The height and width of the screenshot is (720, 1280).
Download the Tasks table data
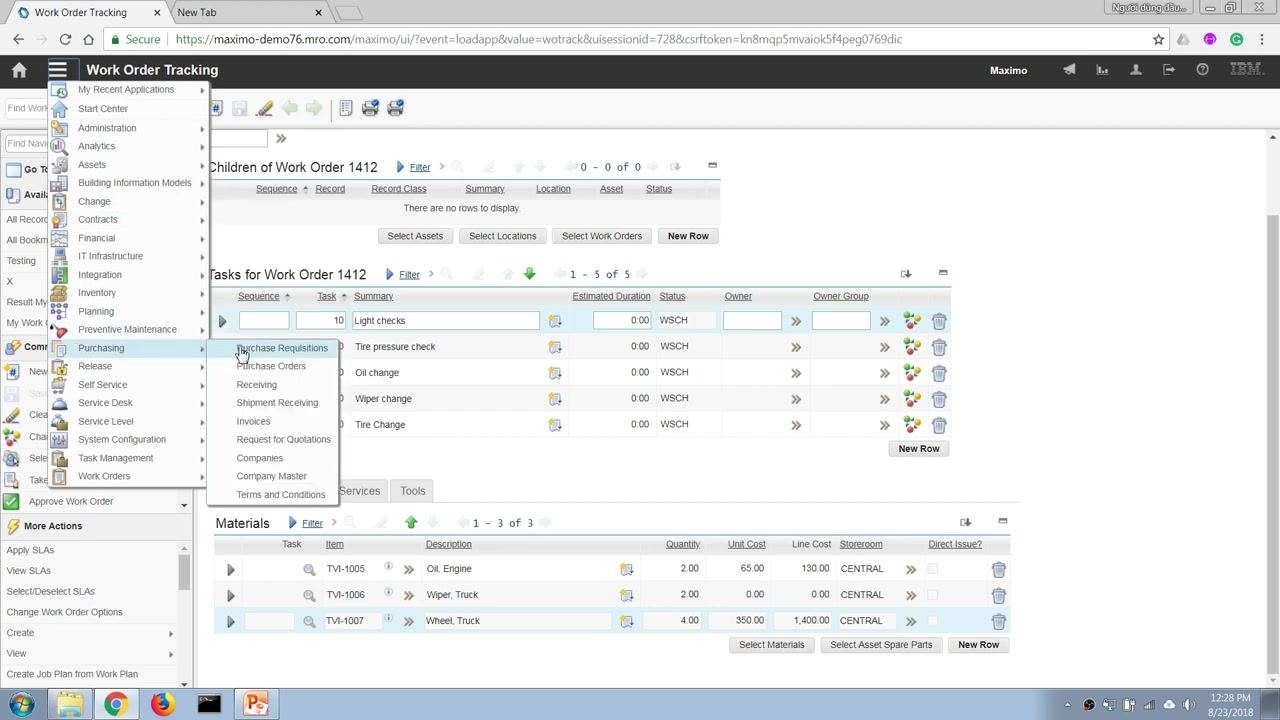pos(906,274)
